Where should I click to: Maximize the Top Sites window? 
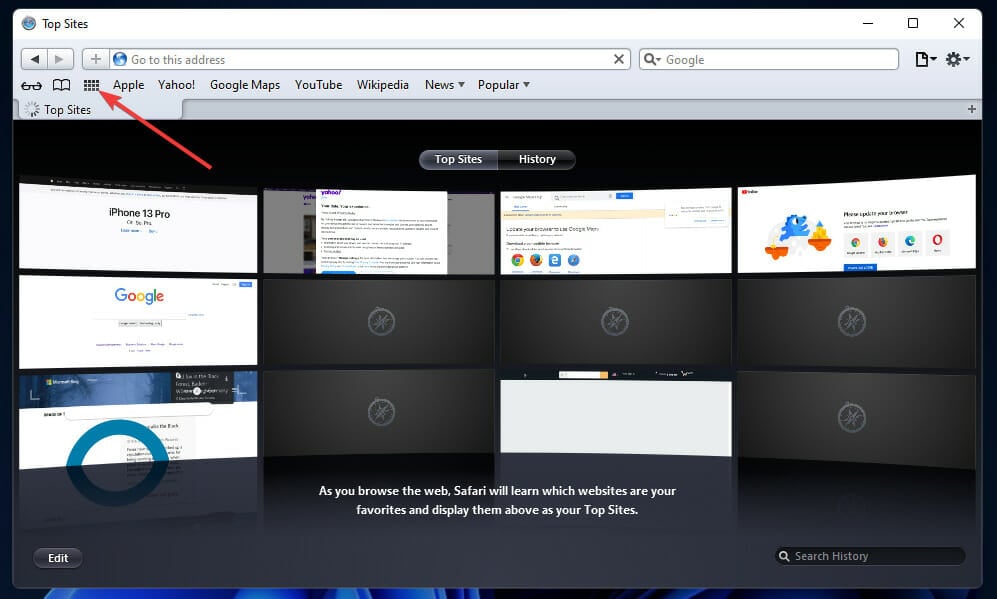(913, 24)
